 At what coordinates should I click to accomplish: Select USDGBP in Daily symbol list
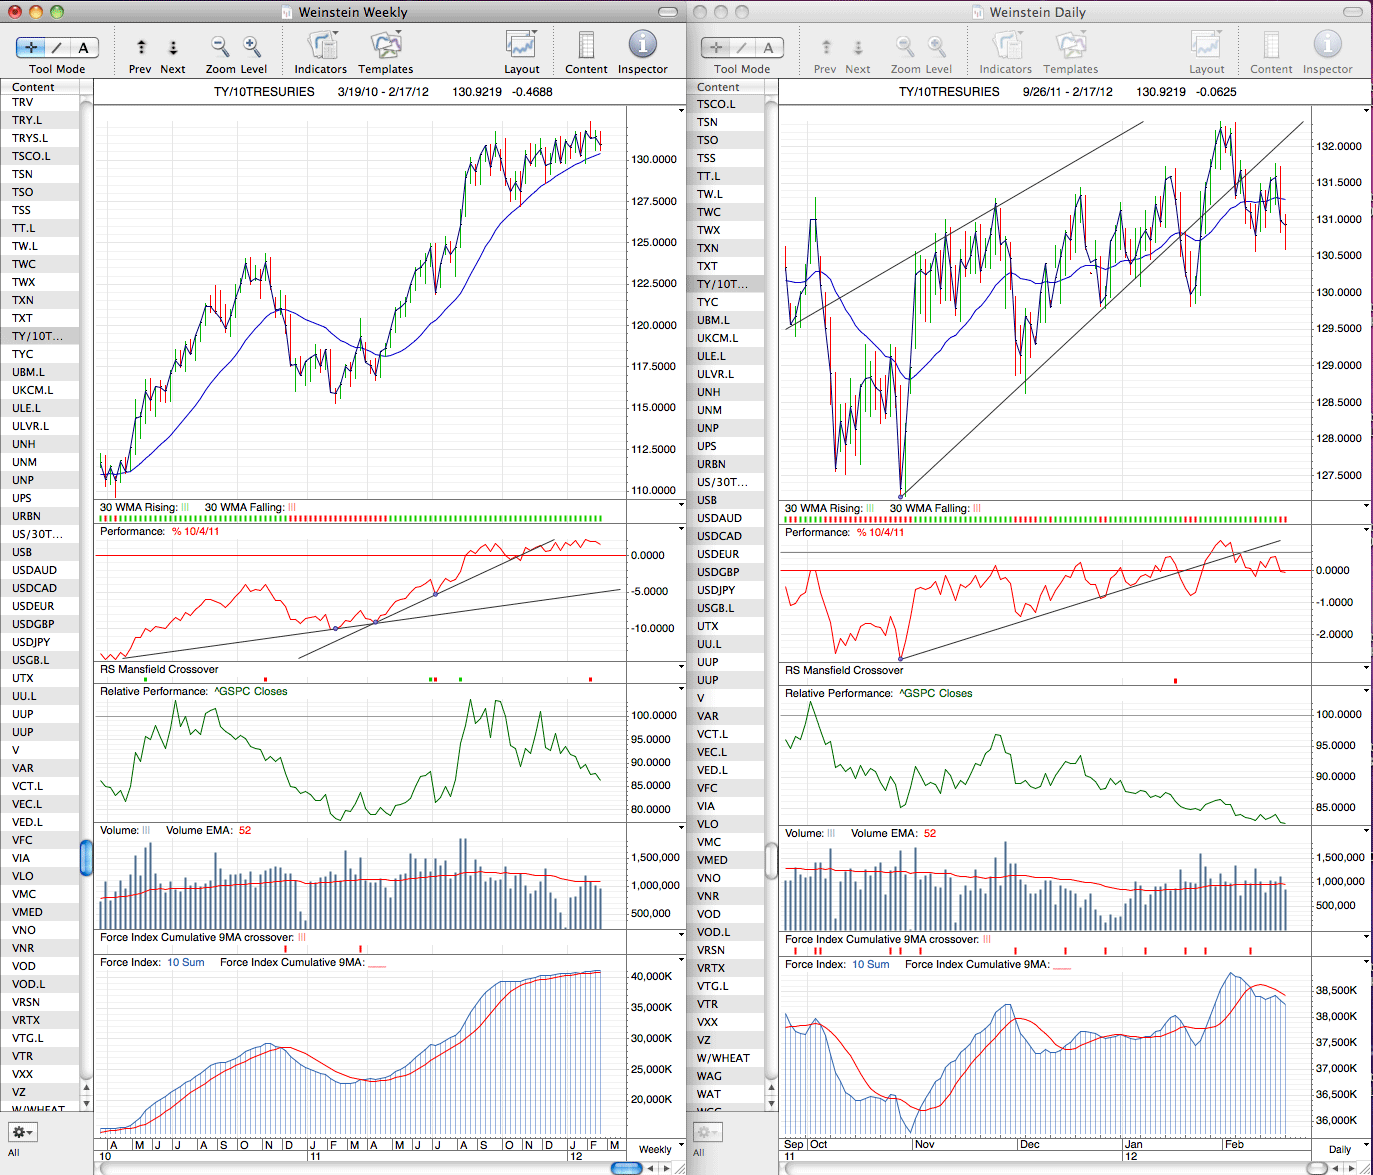coord(725,572)
